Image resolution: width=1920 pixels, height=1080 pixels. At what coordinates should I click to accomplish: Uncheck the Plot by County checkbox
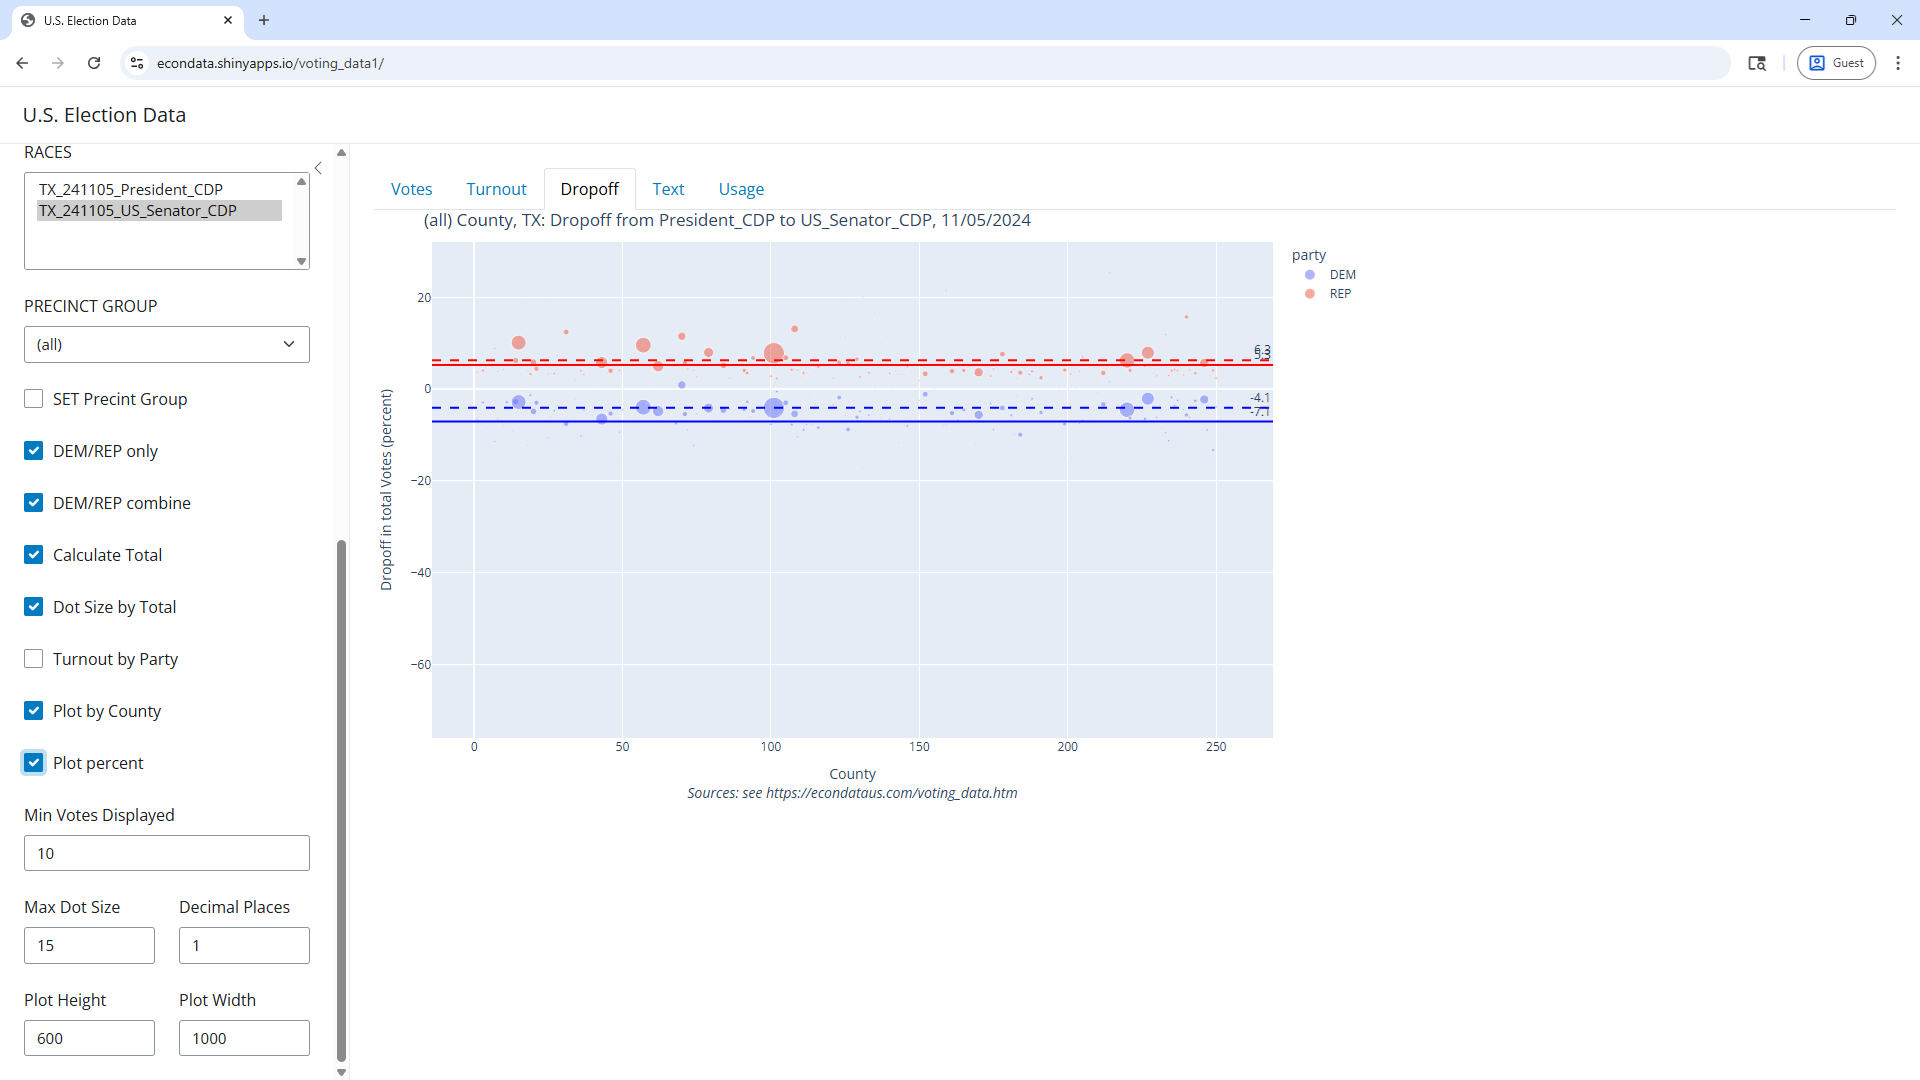click(34, 711)
